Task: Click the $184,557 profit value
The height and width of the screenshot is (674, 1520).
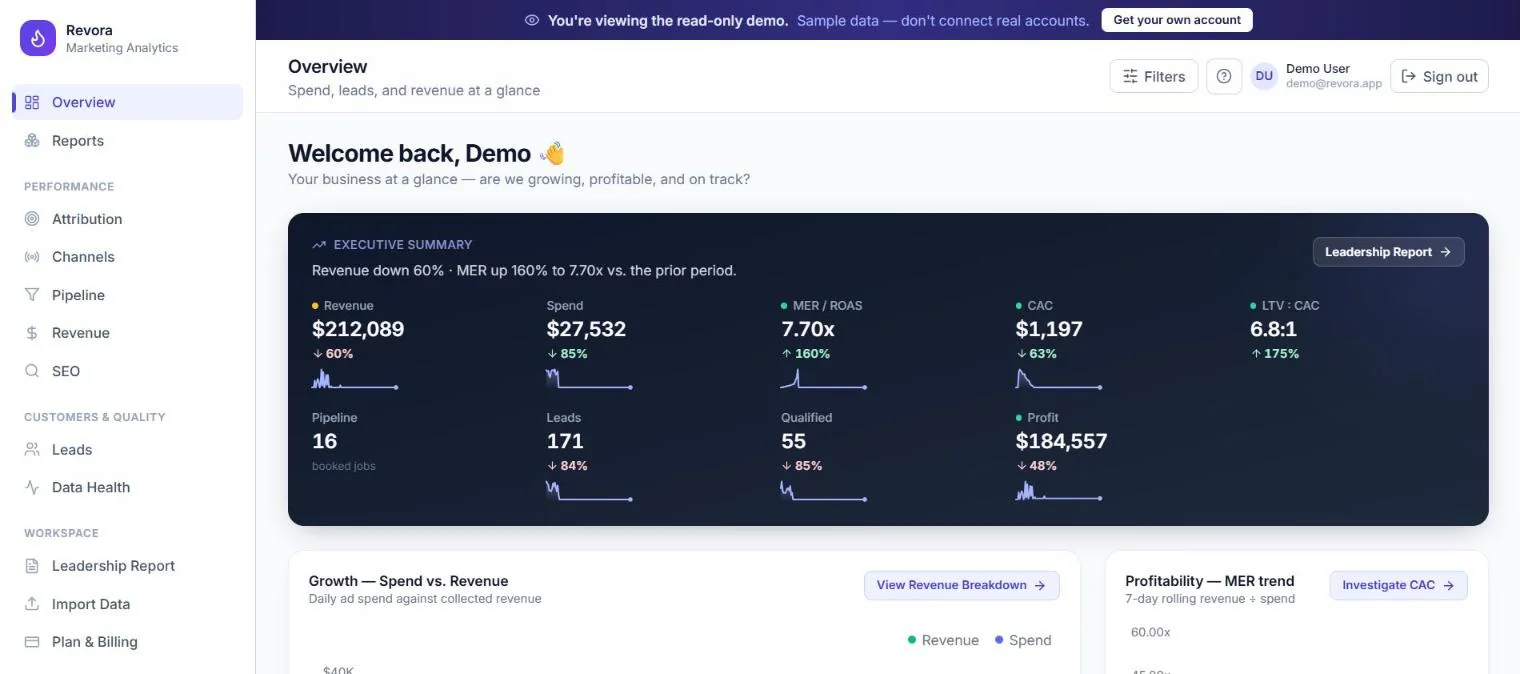Action: [x=1061, y=441]
